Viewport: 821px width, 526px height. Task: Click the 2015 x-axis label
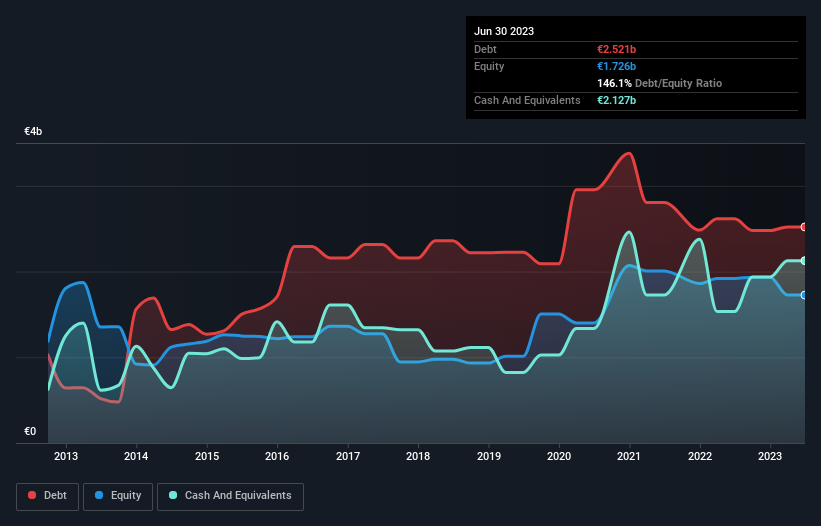[x=207, y=456]
